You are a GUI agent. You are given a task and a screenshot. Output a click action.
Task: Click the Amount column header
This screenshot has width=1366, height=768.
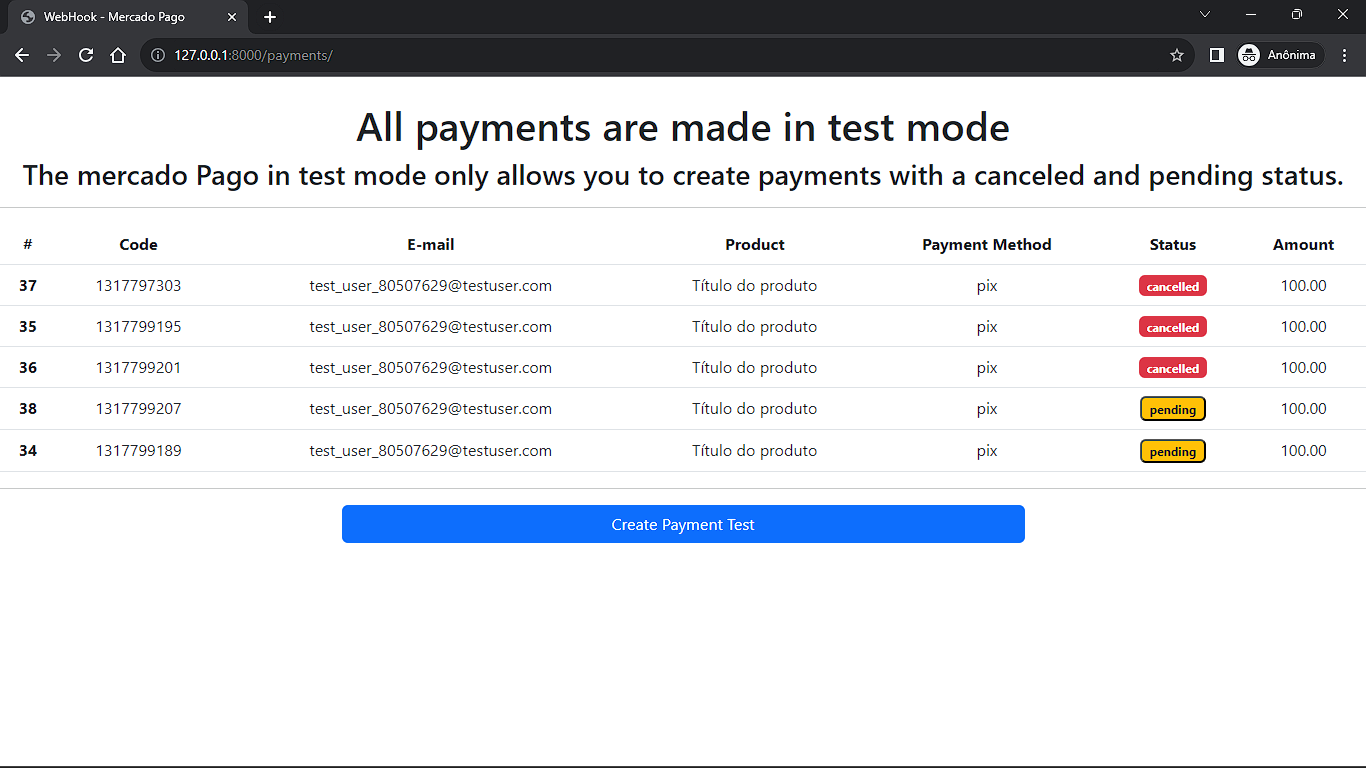click(x=1304, y=244)
